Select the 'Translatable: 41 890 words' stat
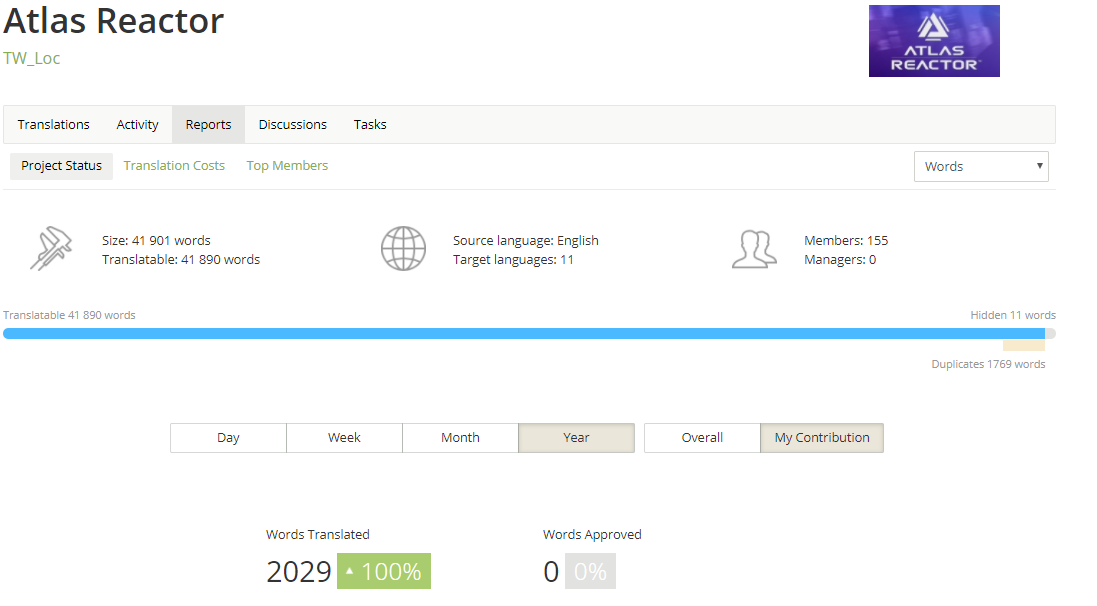This screenshot has height=606, width=1097. [181, 260]
